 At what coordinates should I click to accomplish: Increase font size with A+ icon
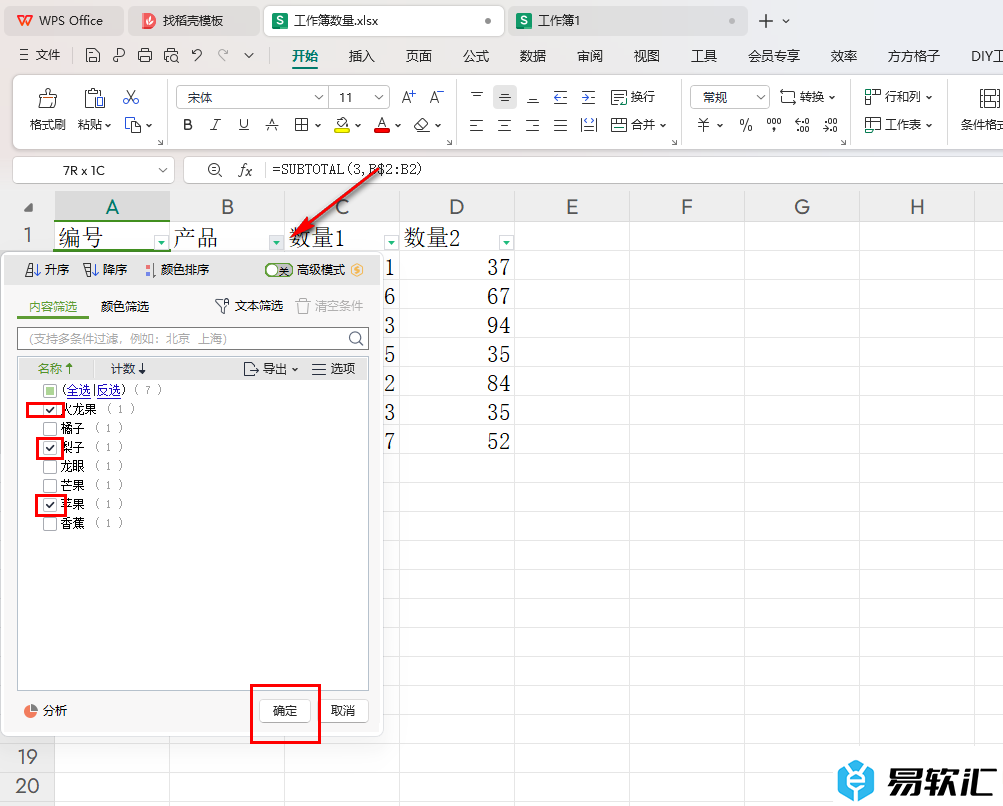[408, 97]
